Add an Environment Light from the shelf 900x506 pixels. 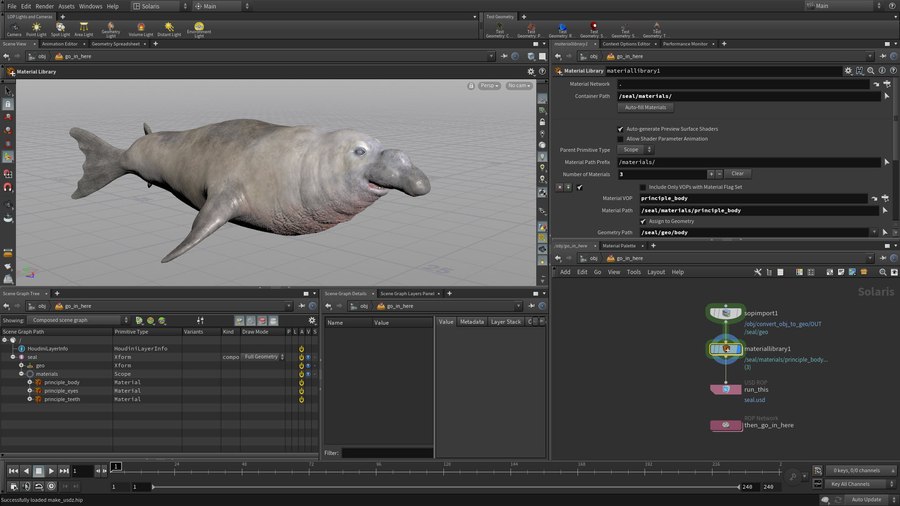[x=199, y=27]
